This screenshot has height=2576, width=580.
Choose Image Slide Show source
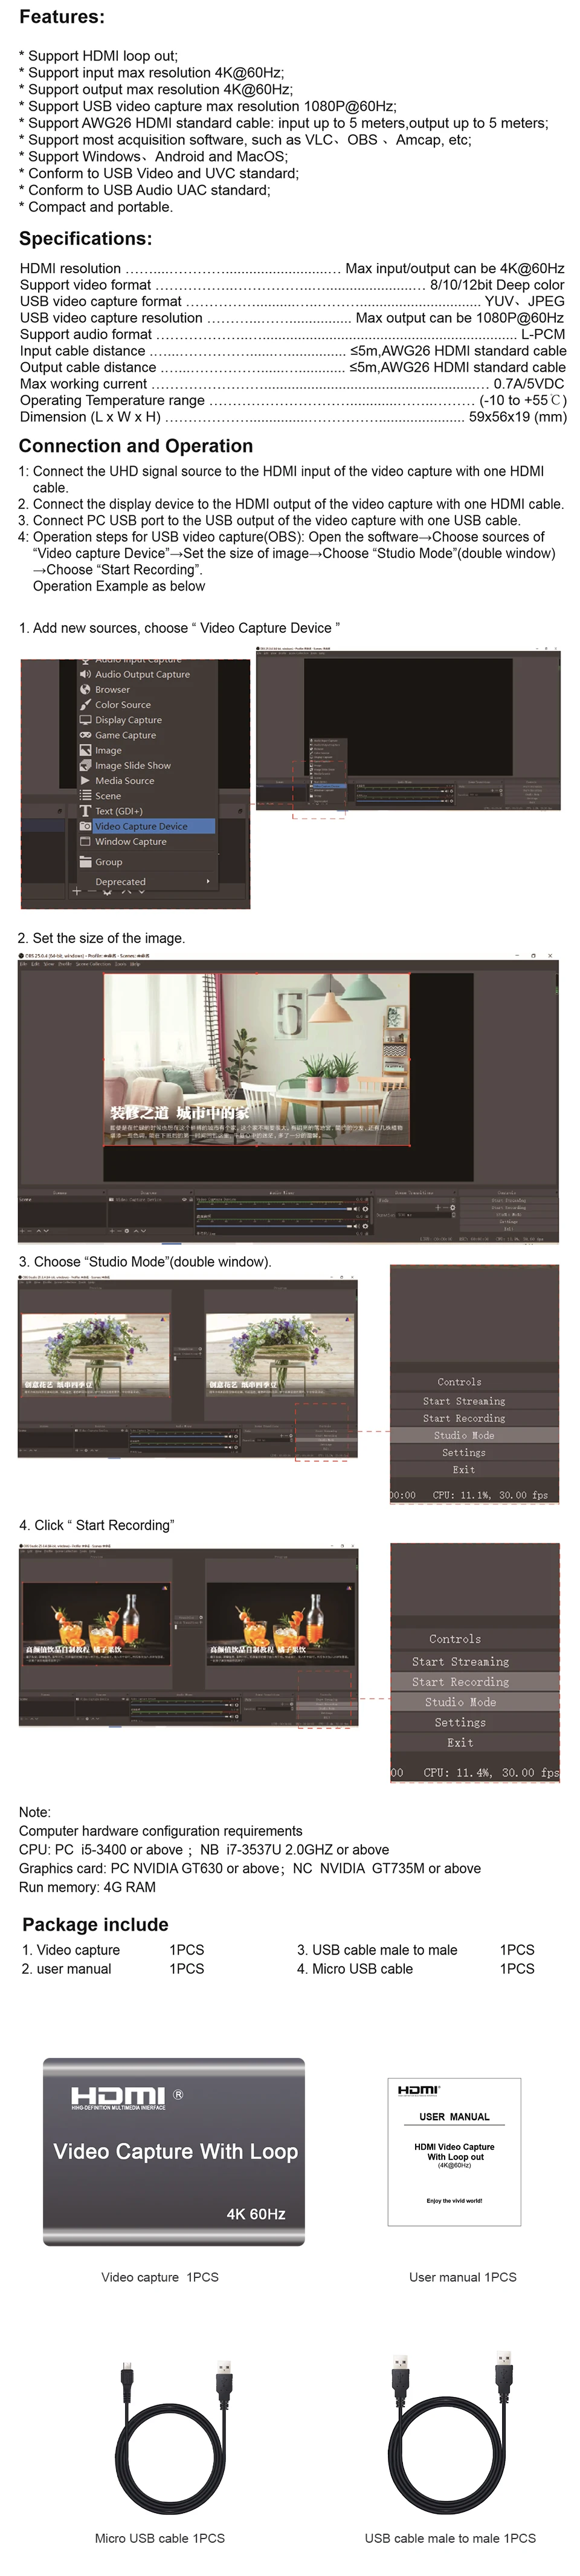[132, 765]
